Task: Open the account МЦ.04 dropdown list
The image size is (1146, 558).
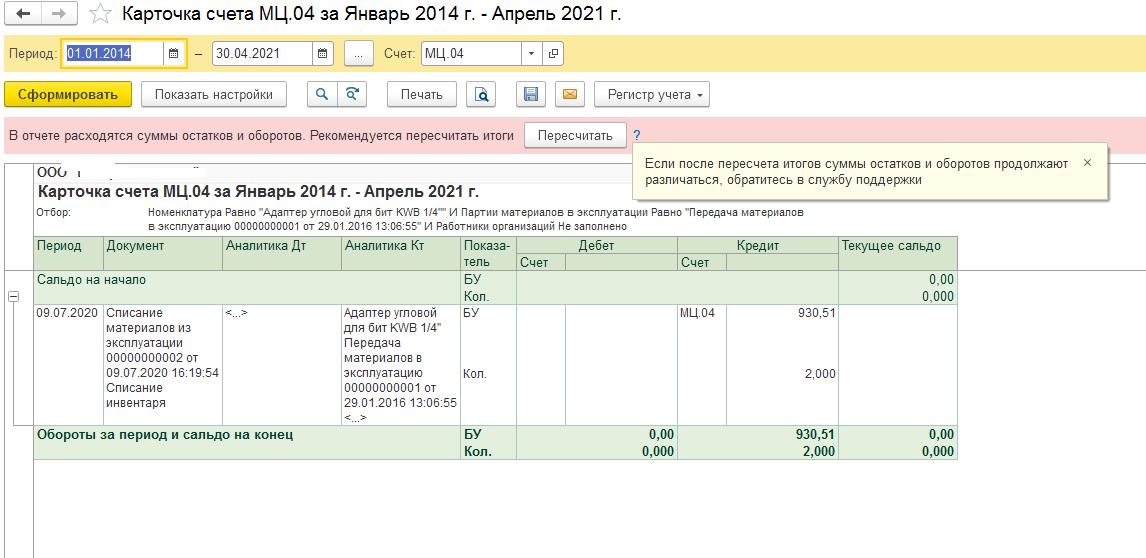Action: click(x=531, y=53)
